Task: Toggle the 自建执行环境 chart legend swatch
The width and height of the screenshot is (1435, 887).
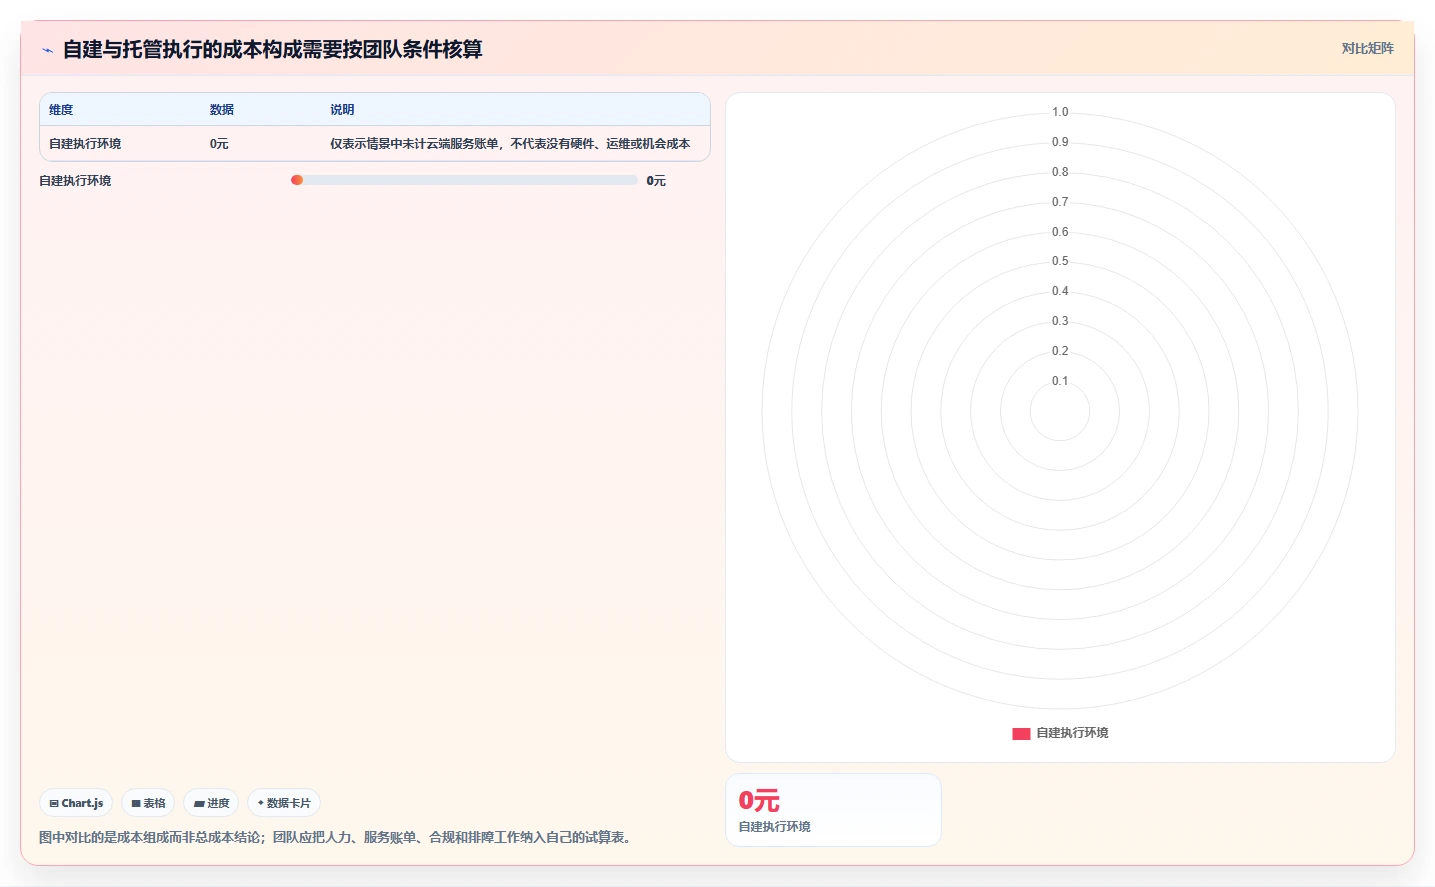Action: 1021,733
